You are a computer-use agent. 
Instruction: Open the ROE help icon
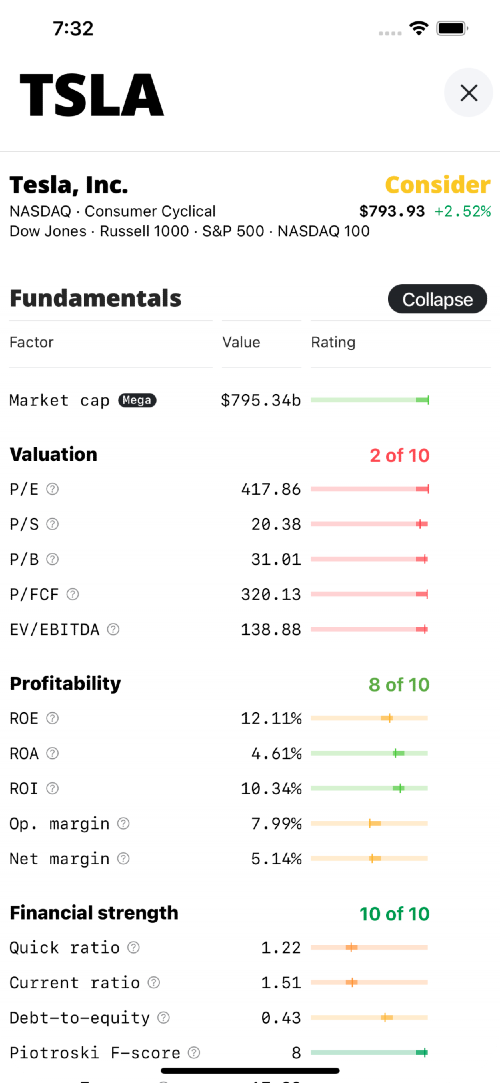point(52,718)
